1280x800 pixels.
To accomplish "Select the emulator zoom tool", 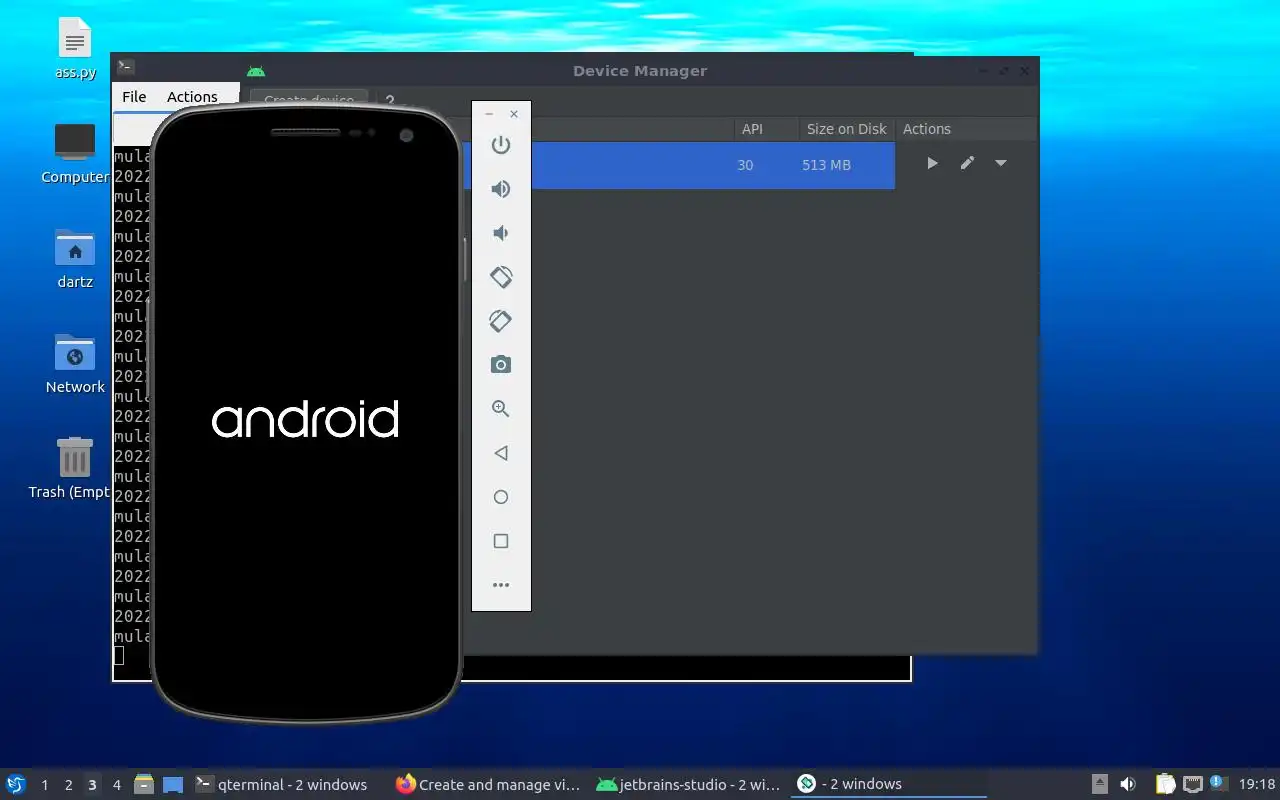I will (501, 409).
